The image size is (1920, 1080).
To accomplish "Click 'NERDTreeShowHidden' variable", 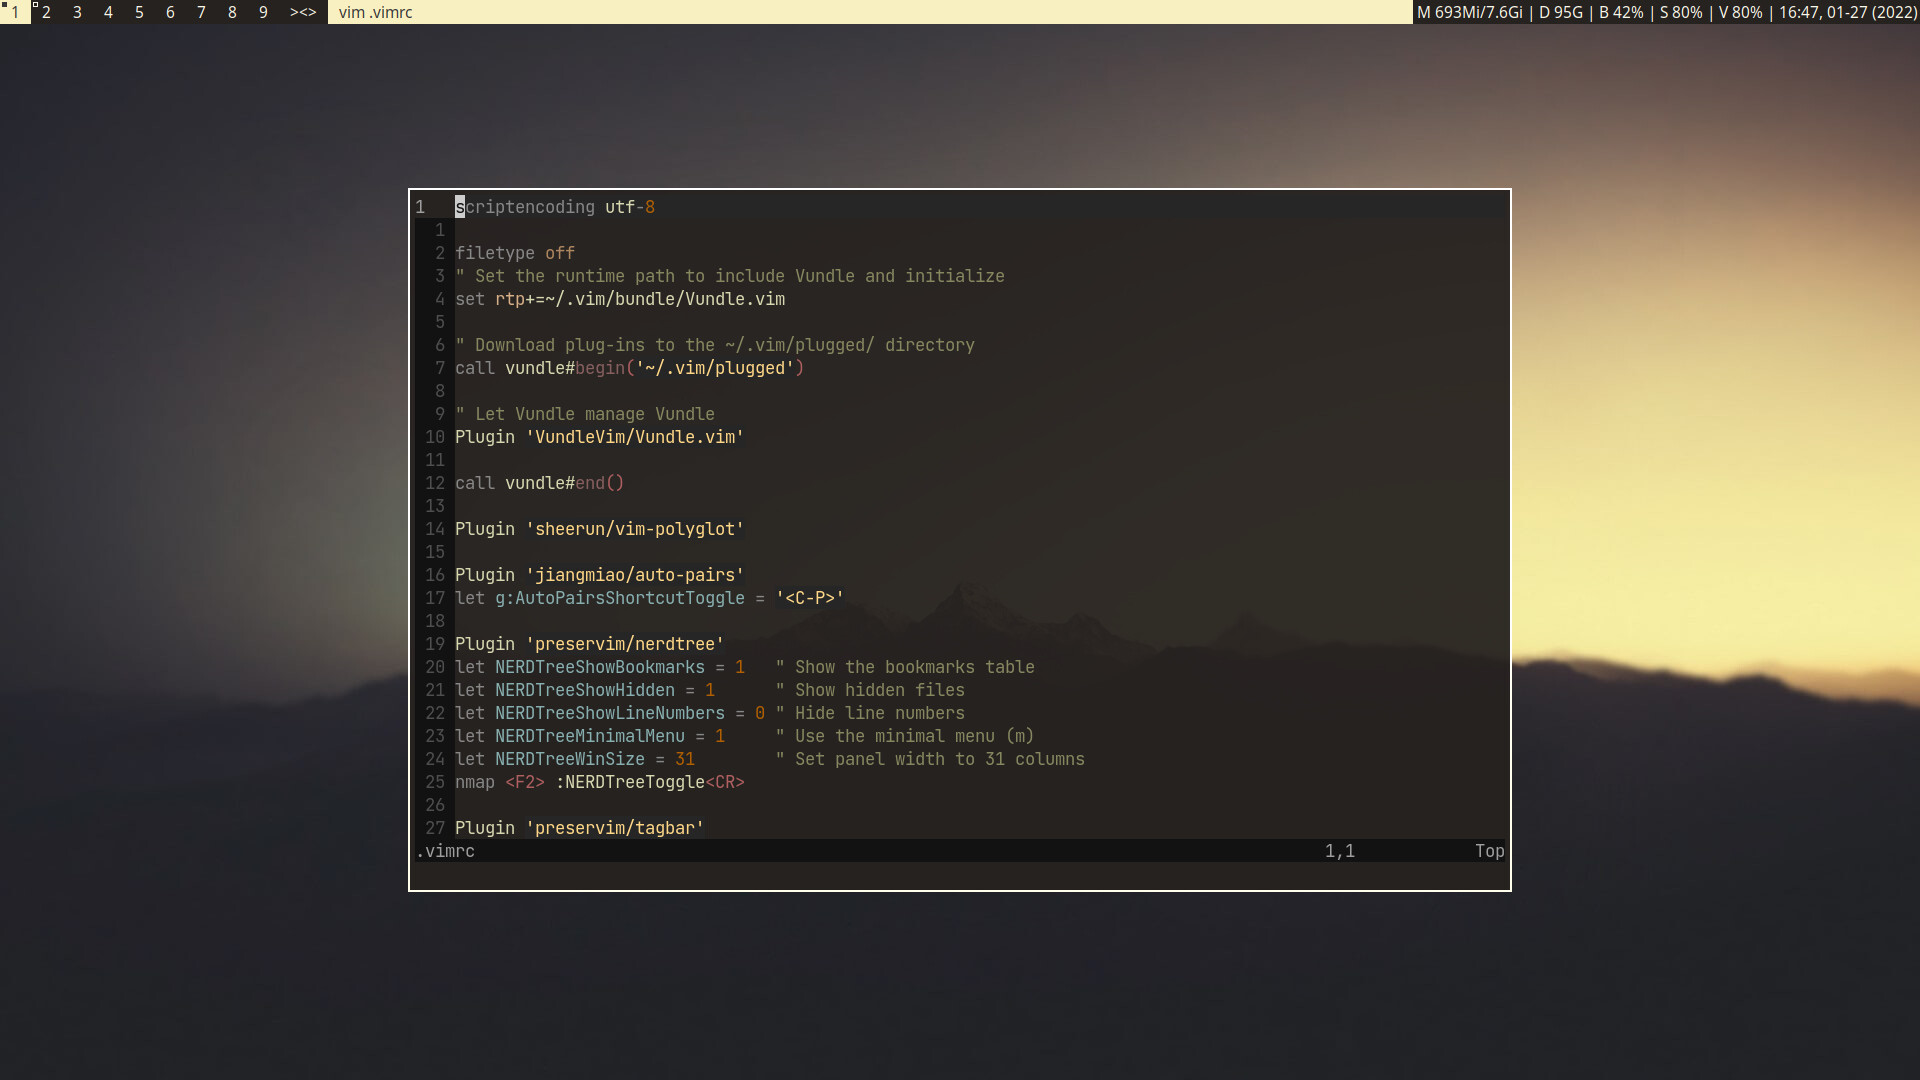I will tap(585, 690).
